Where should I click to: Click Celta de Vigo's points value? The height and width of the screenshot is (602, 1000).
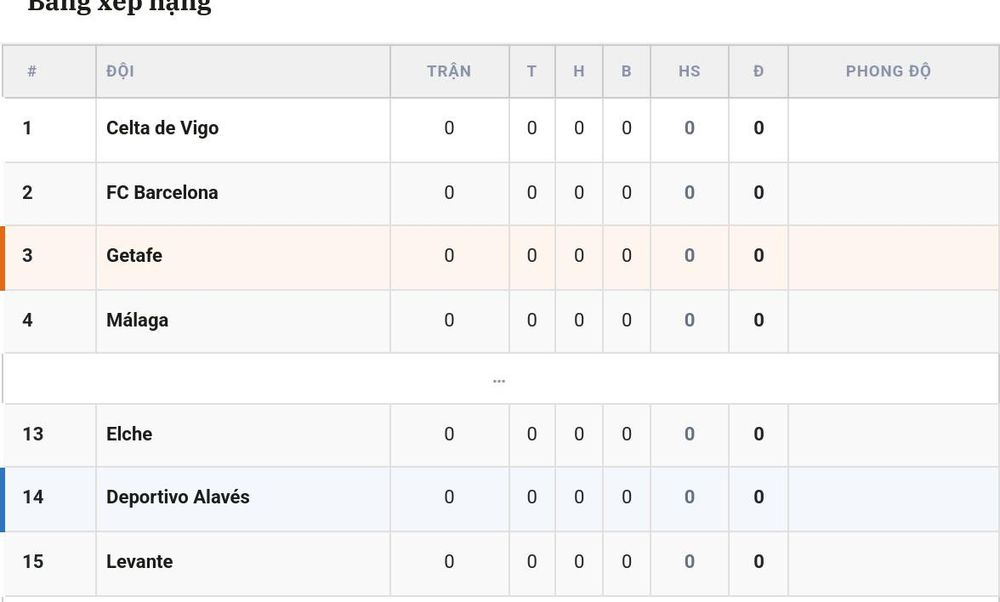(x=758, y=128)
